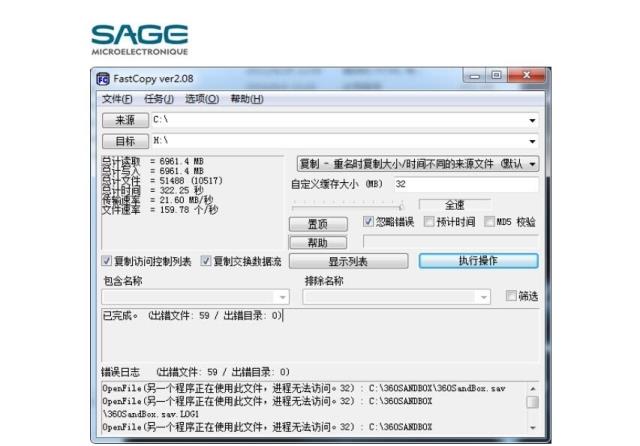Toggle the 忽略错误 checkbox
This screenshot has height=446, width=640.
(x=368, y=221)
